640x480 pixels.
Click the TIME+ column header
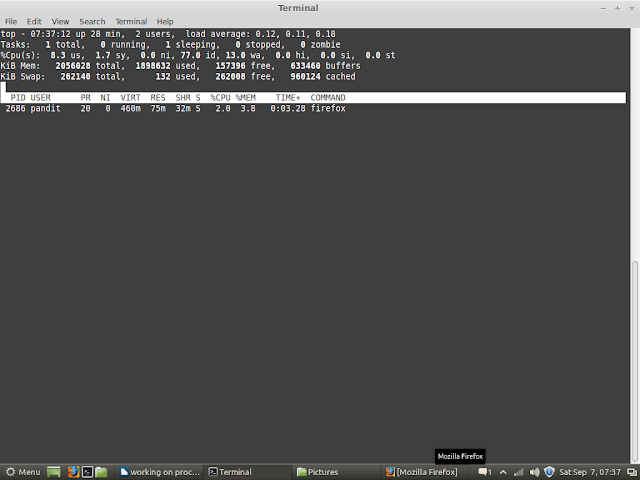click(x=288, y=98)
